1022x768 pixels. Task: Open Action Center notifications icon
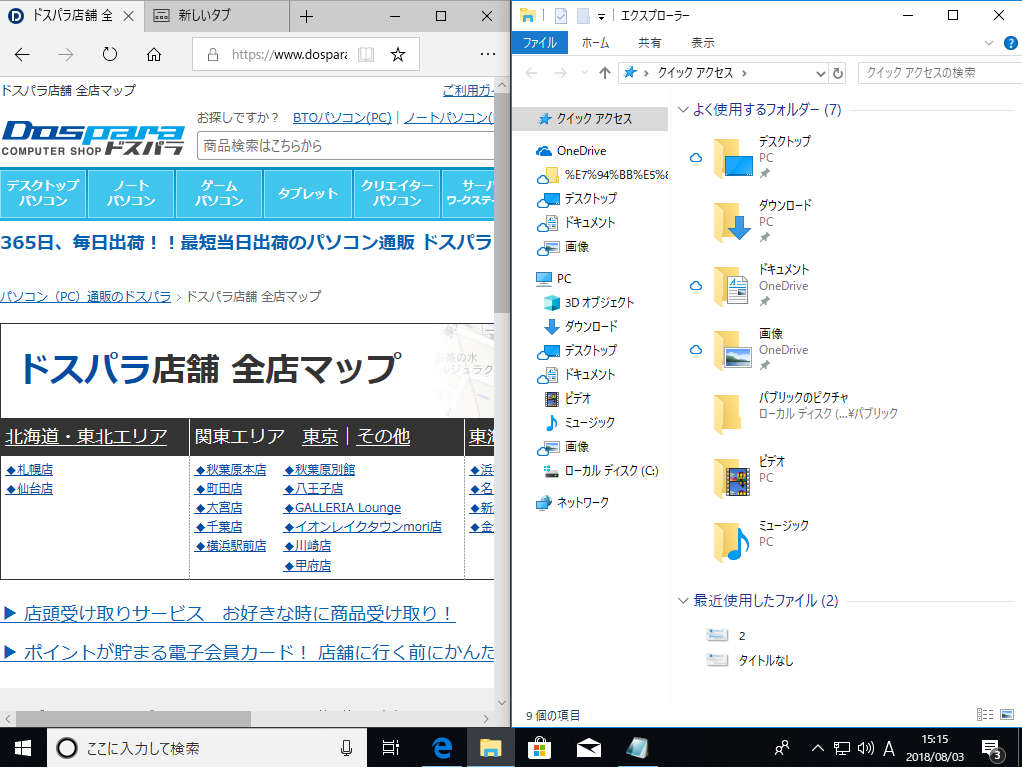pyautogui.click(x=992, y=748)
